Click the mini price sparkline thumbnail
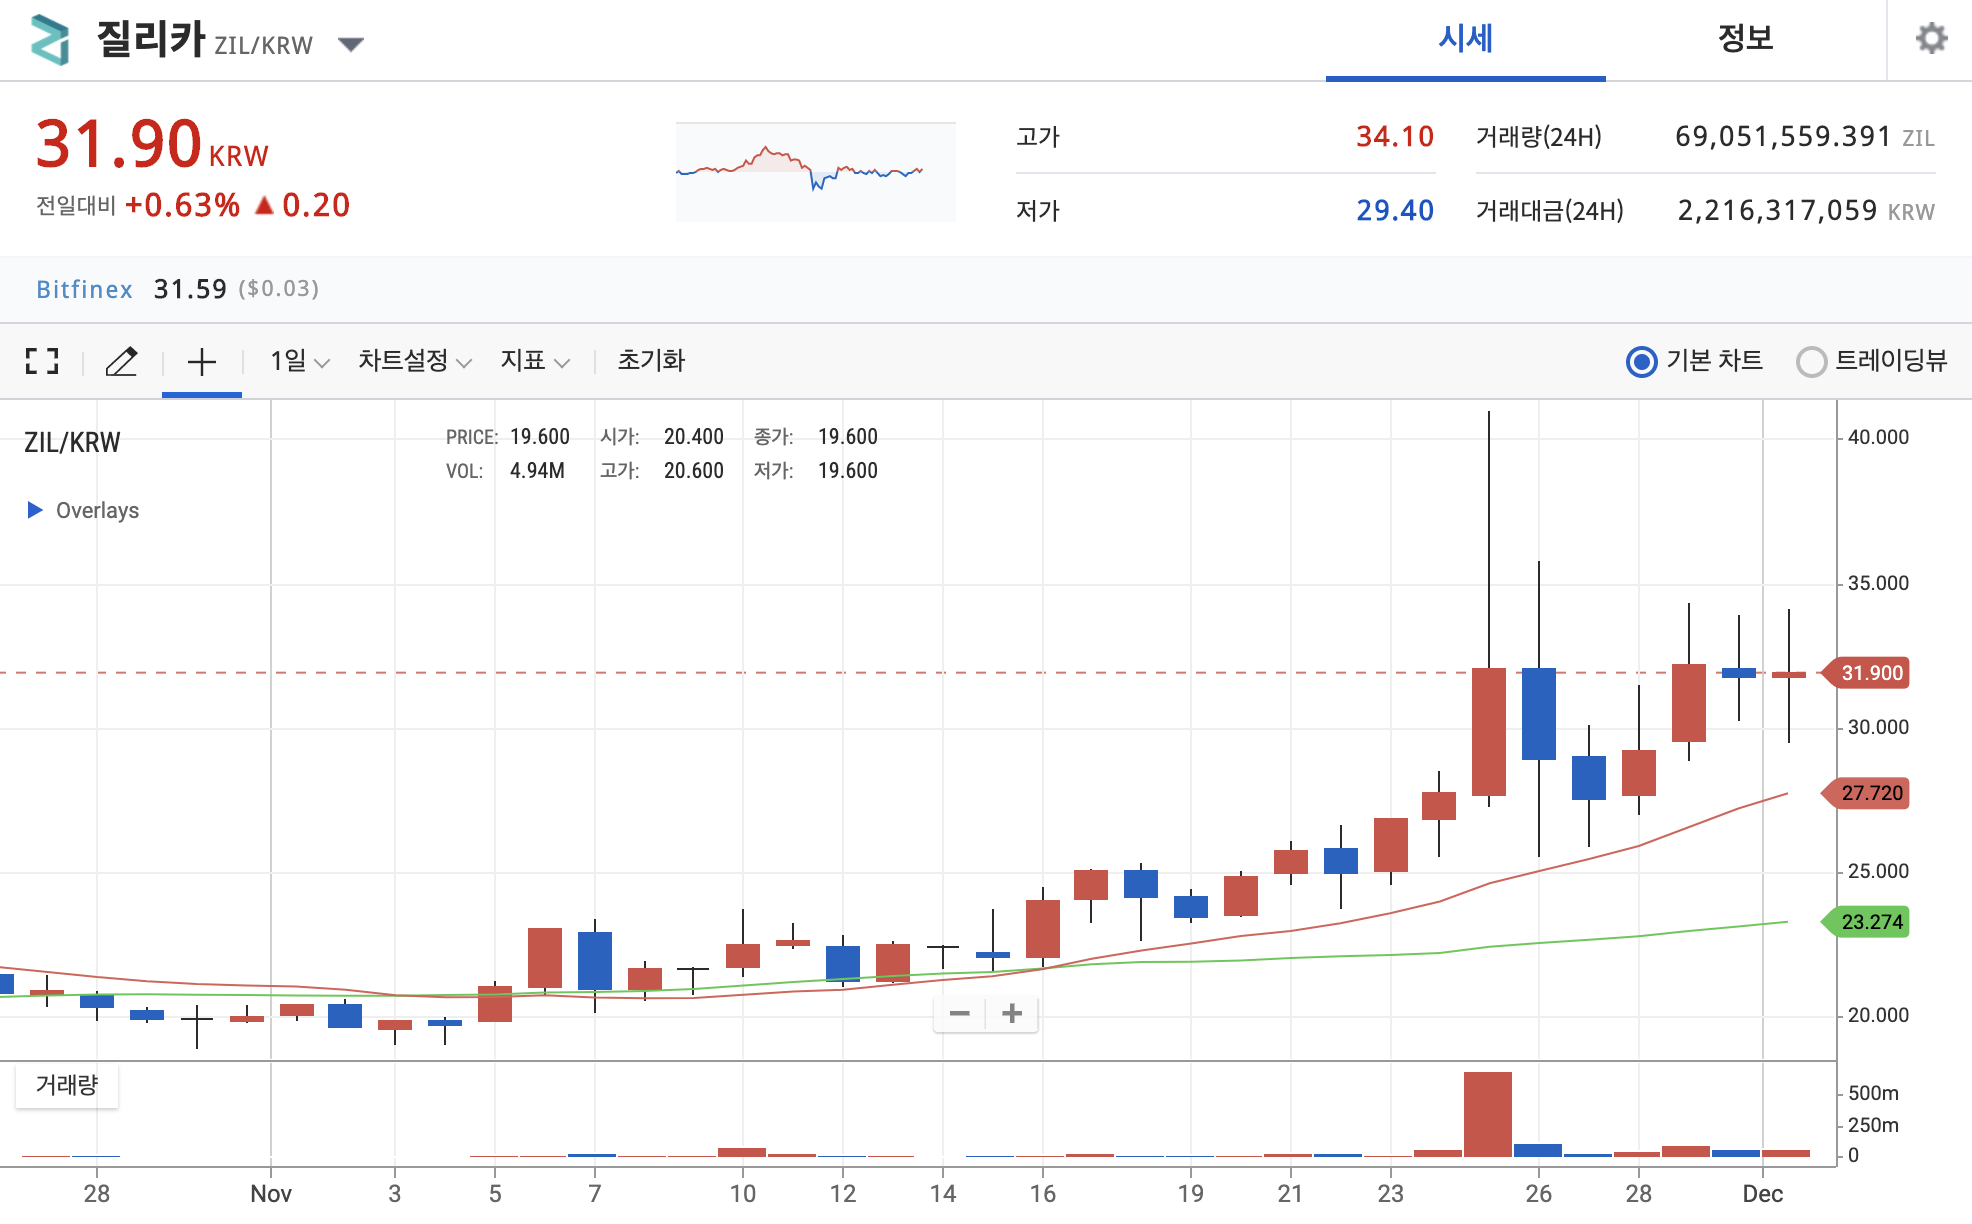The image size is (1972, 1224). 815,171
